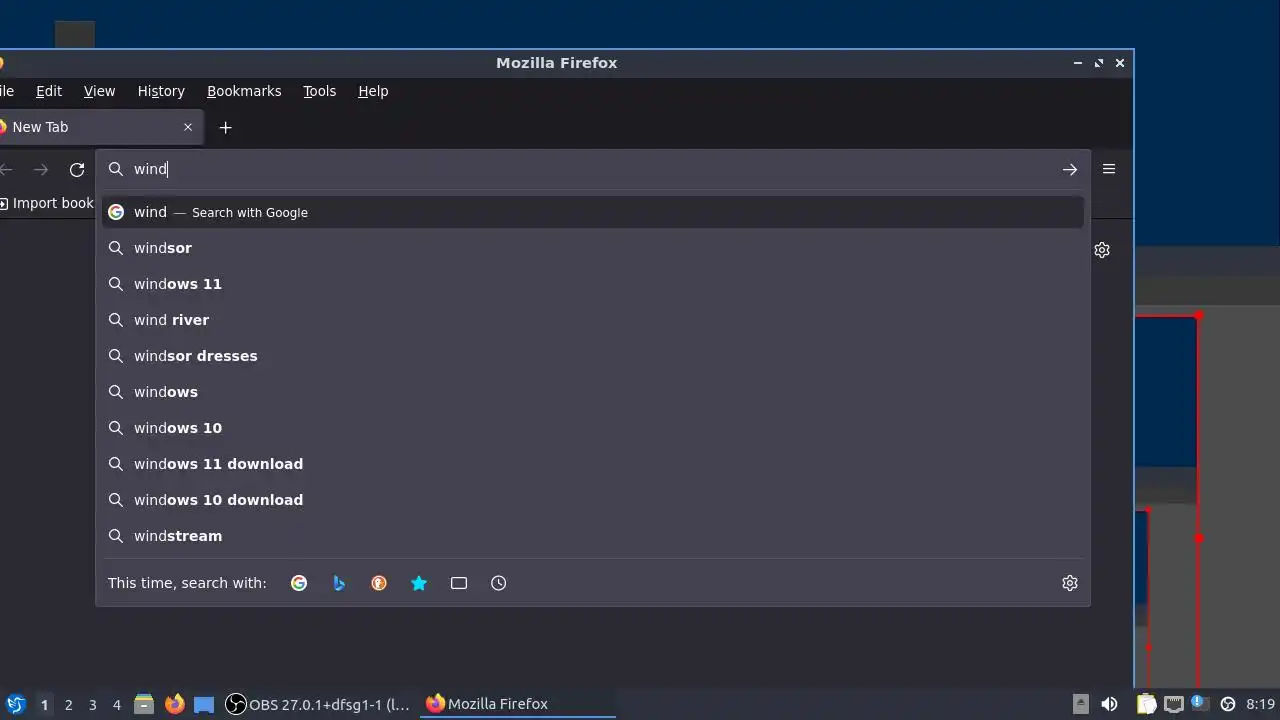Viewport: 1280px width, 720px height.
Task: Open the Tools menu
Action: pyautogui.click(x=320, y=91)
